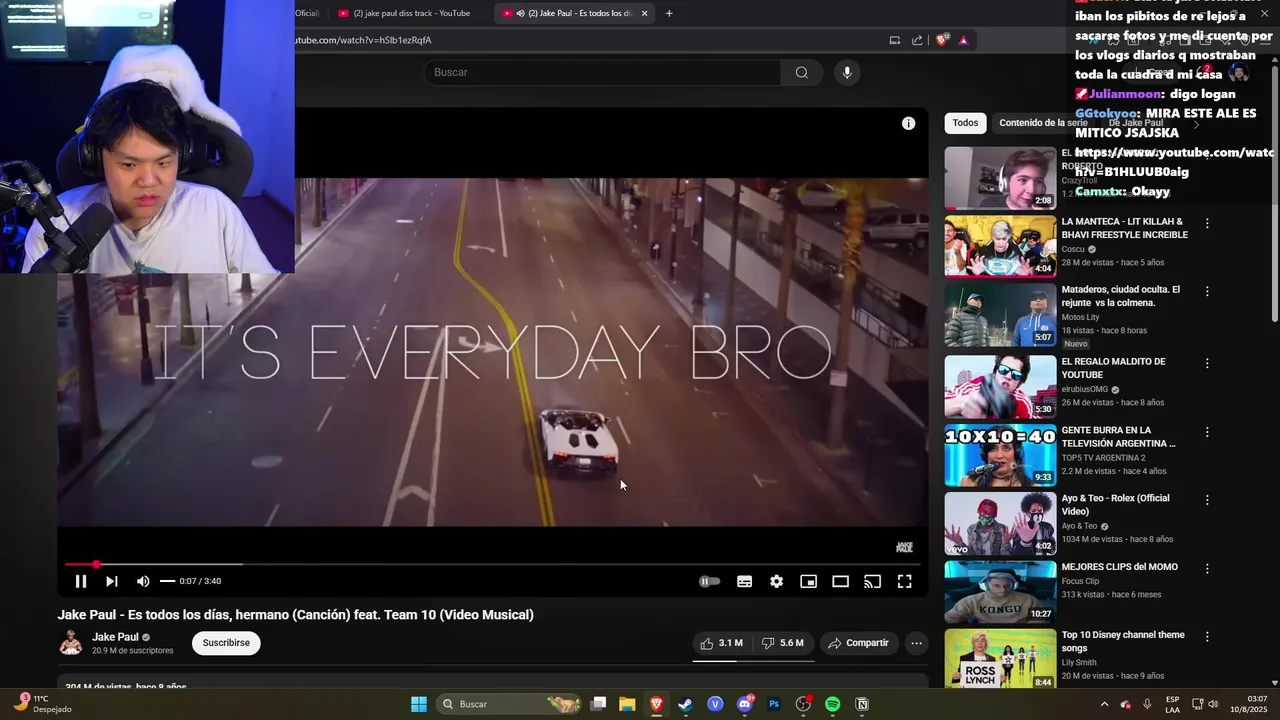Open Top 10 Disney channel theme songs
This screenshot has height=720, width=1280.
(x=1123, y=641)
